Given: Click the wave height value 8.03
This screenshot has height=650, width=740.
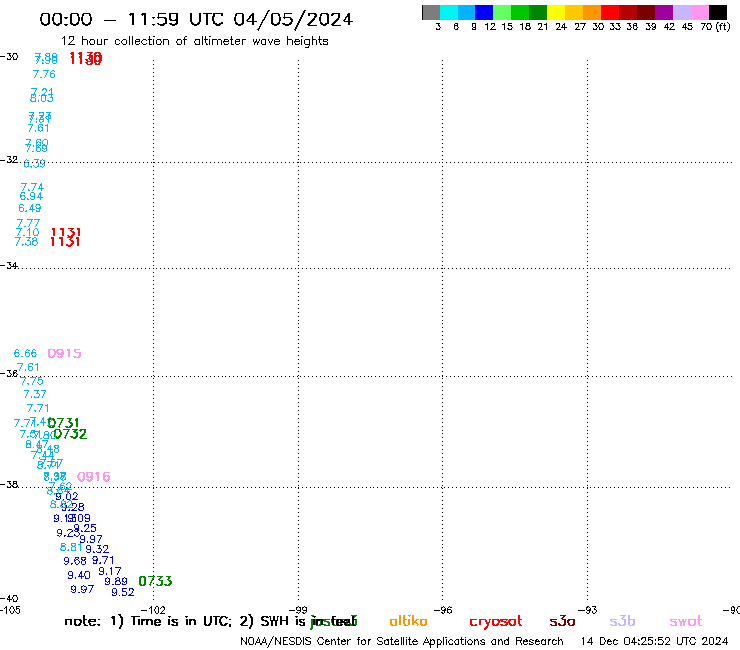Looking at the screenshot, I should 42,99.
